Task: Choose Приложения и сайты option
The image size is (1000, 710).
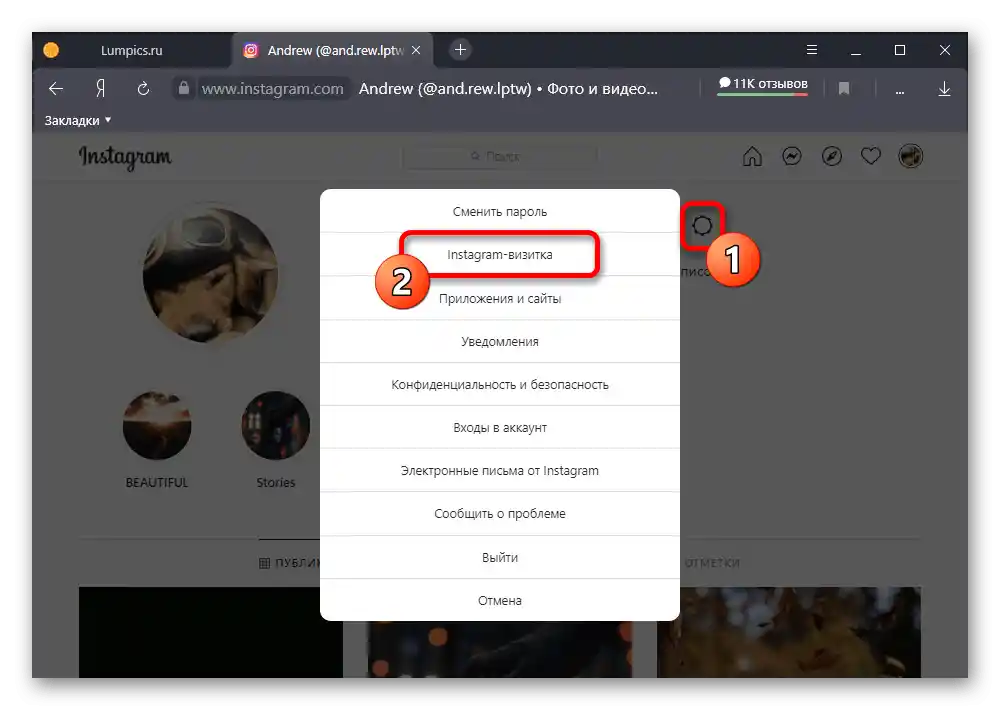Action: point(500,299)
